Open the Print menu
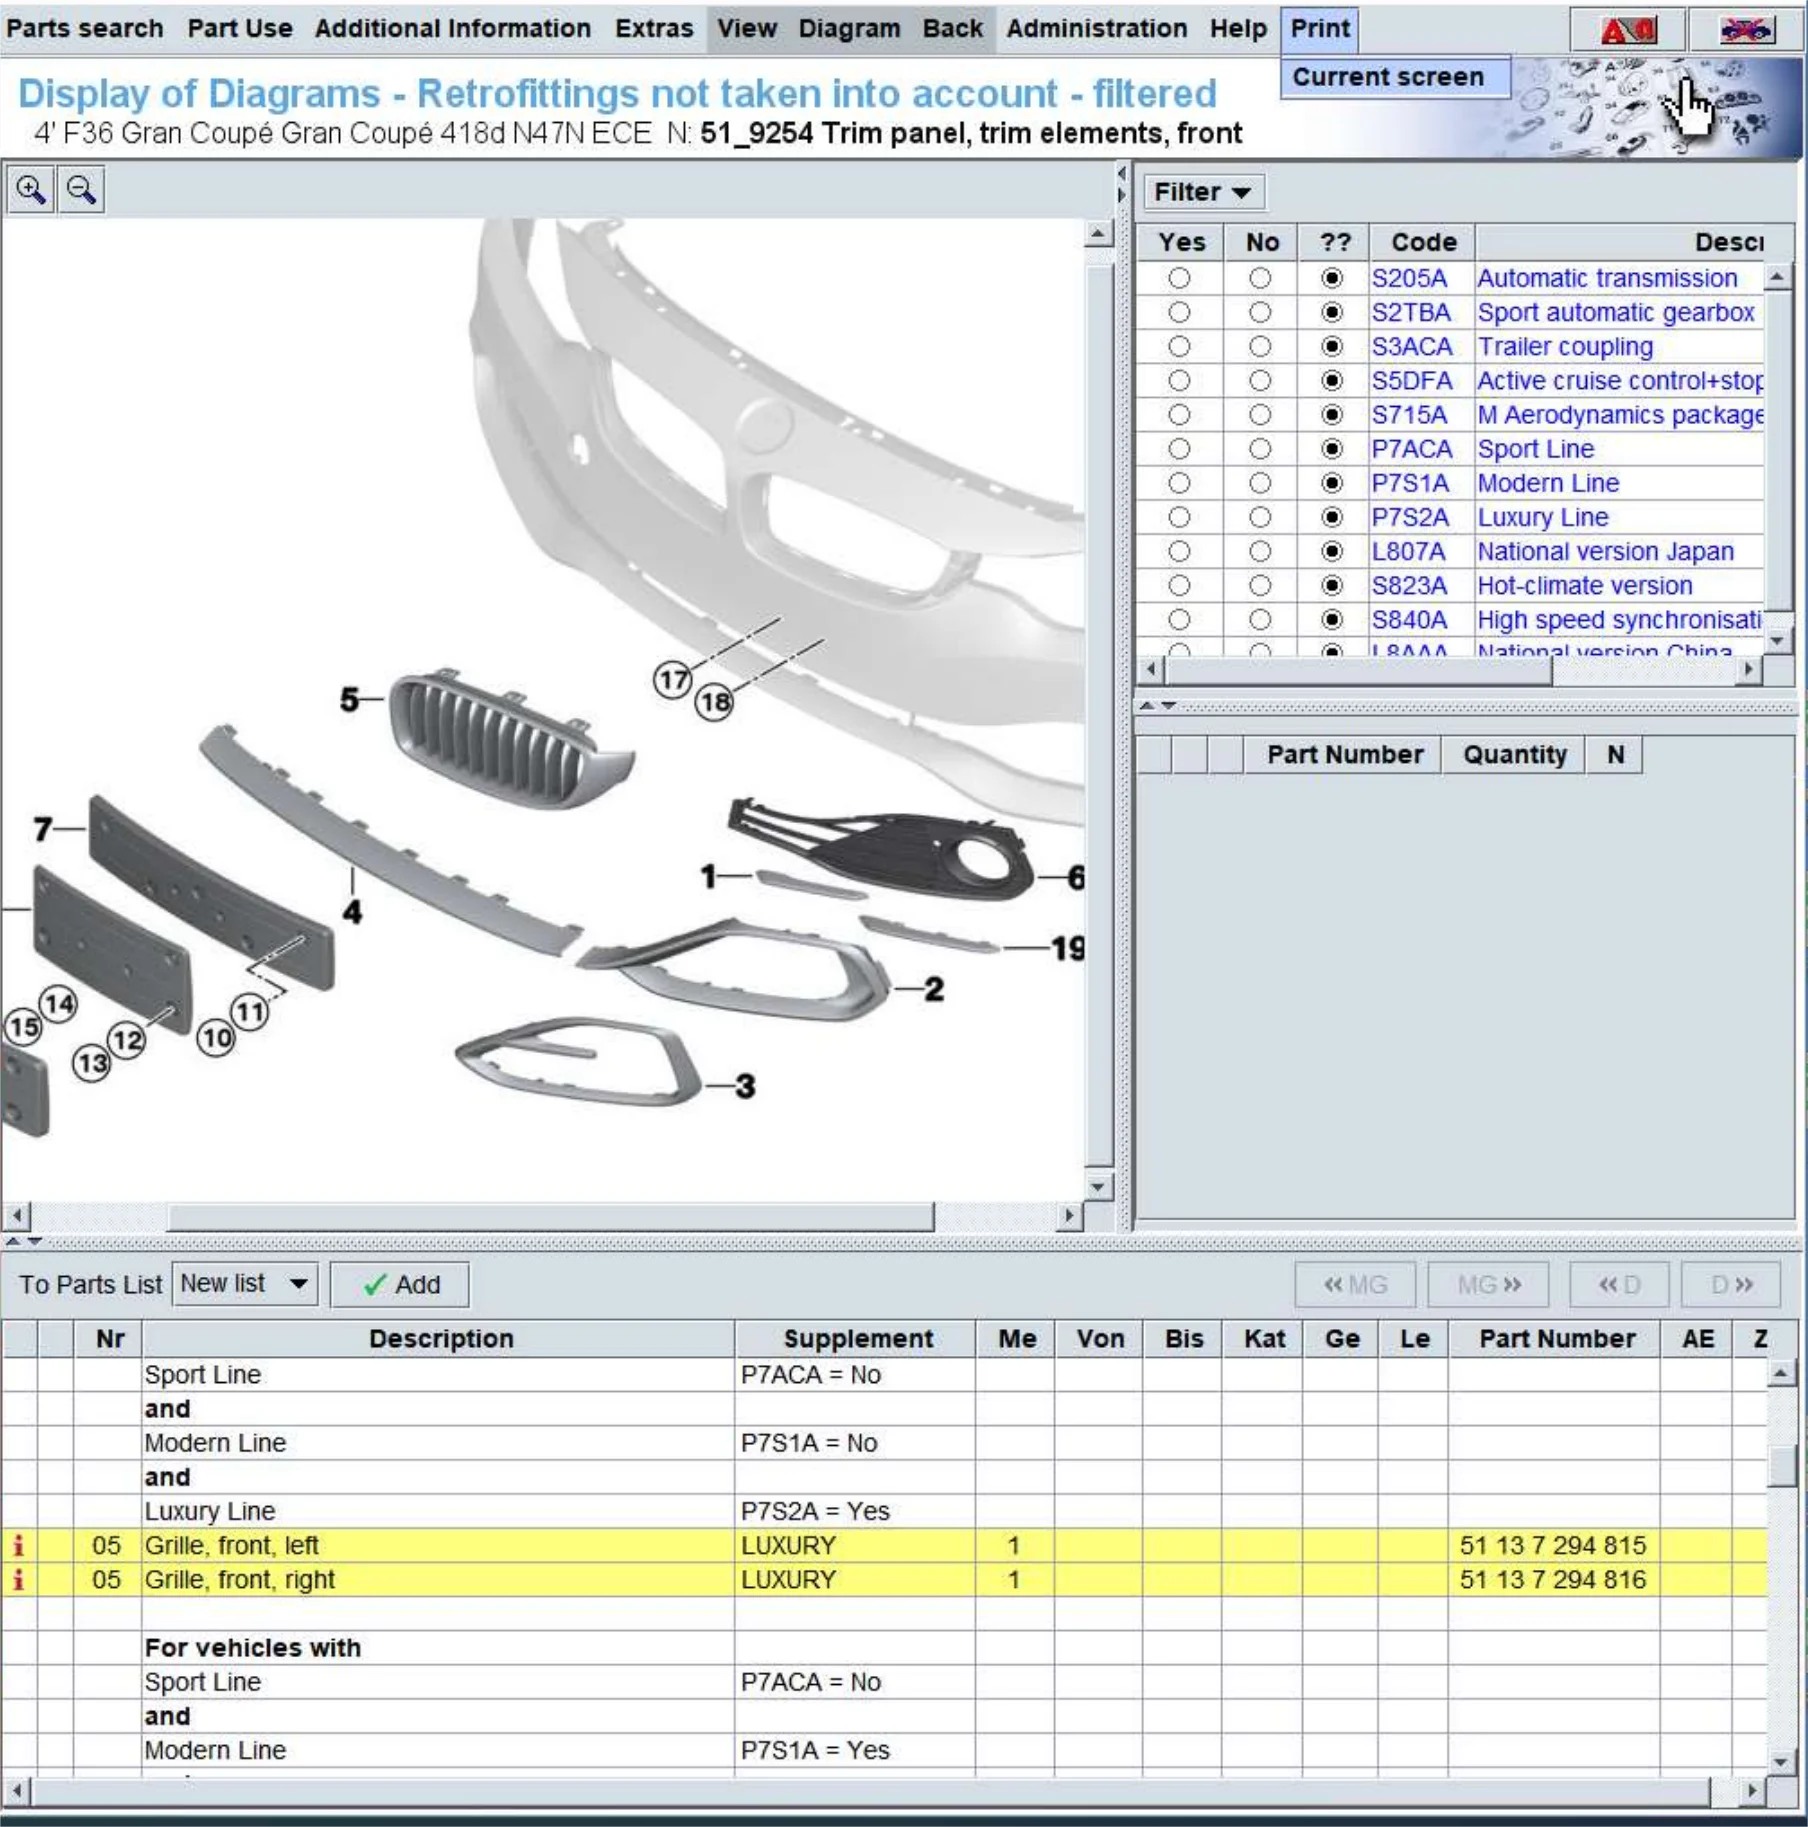 (1319, 29)
